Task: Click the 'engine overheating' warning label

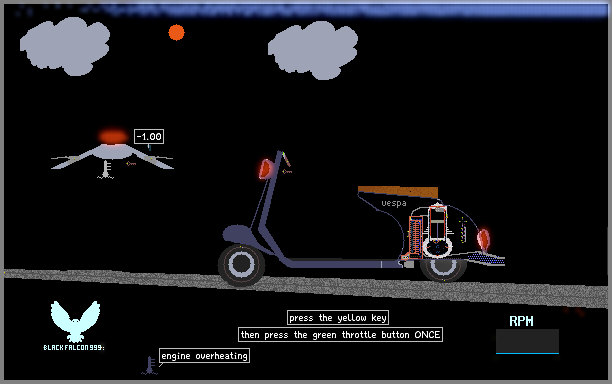Action: (205, 356)
